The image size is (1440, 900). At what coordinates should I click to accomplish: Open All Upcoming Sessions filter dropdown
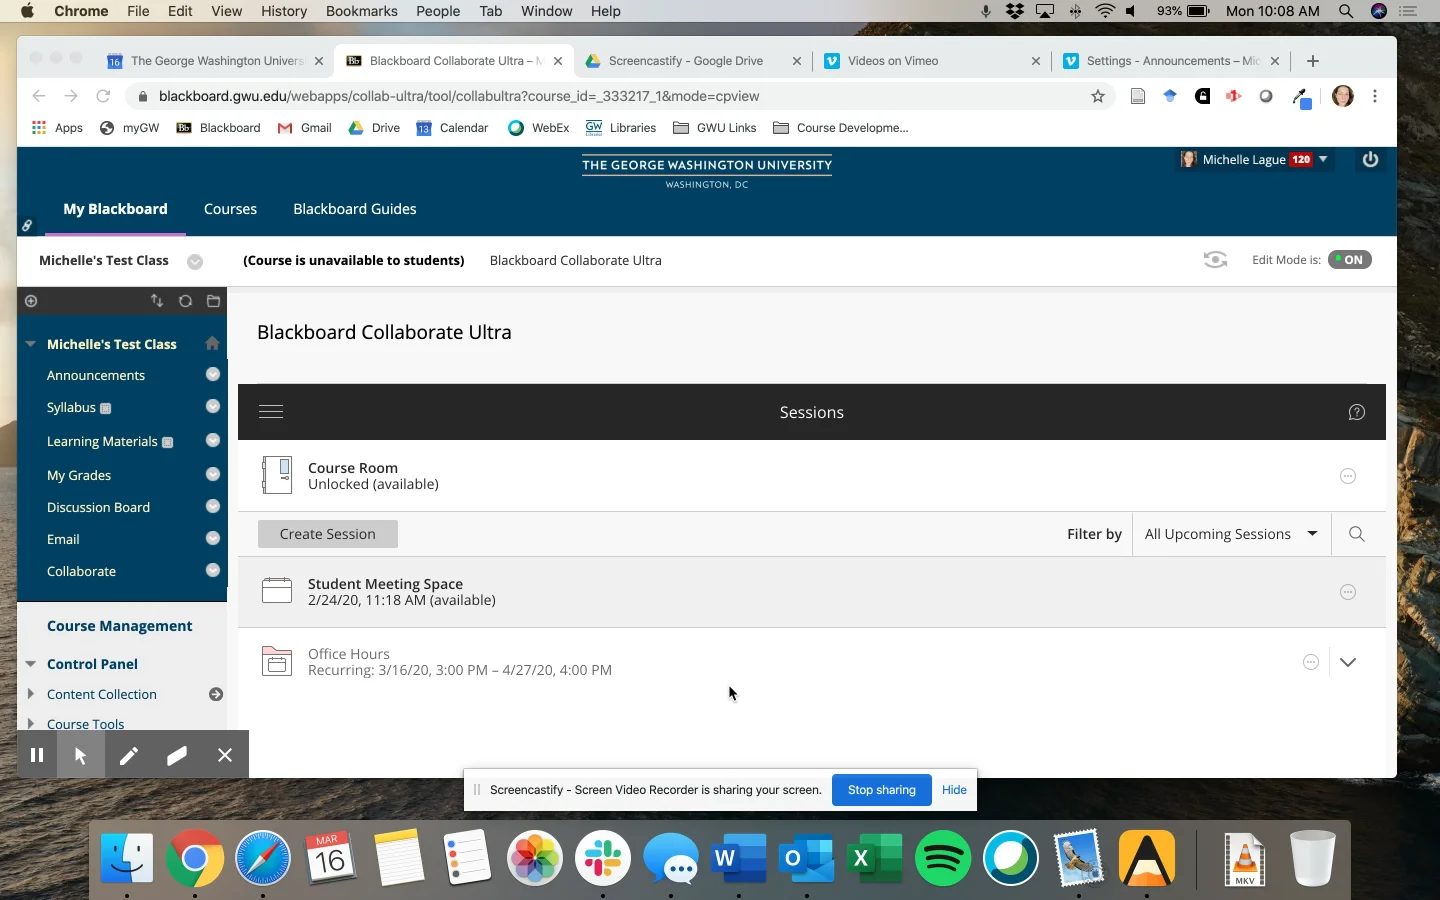tap(1231, 534)
